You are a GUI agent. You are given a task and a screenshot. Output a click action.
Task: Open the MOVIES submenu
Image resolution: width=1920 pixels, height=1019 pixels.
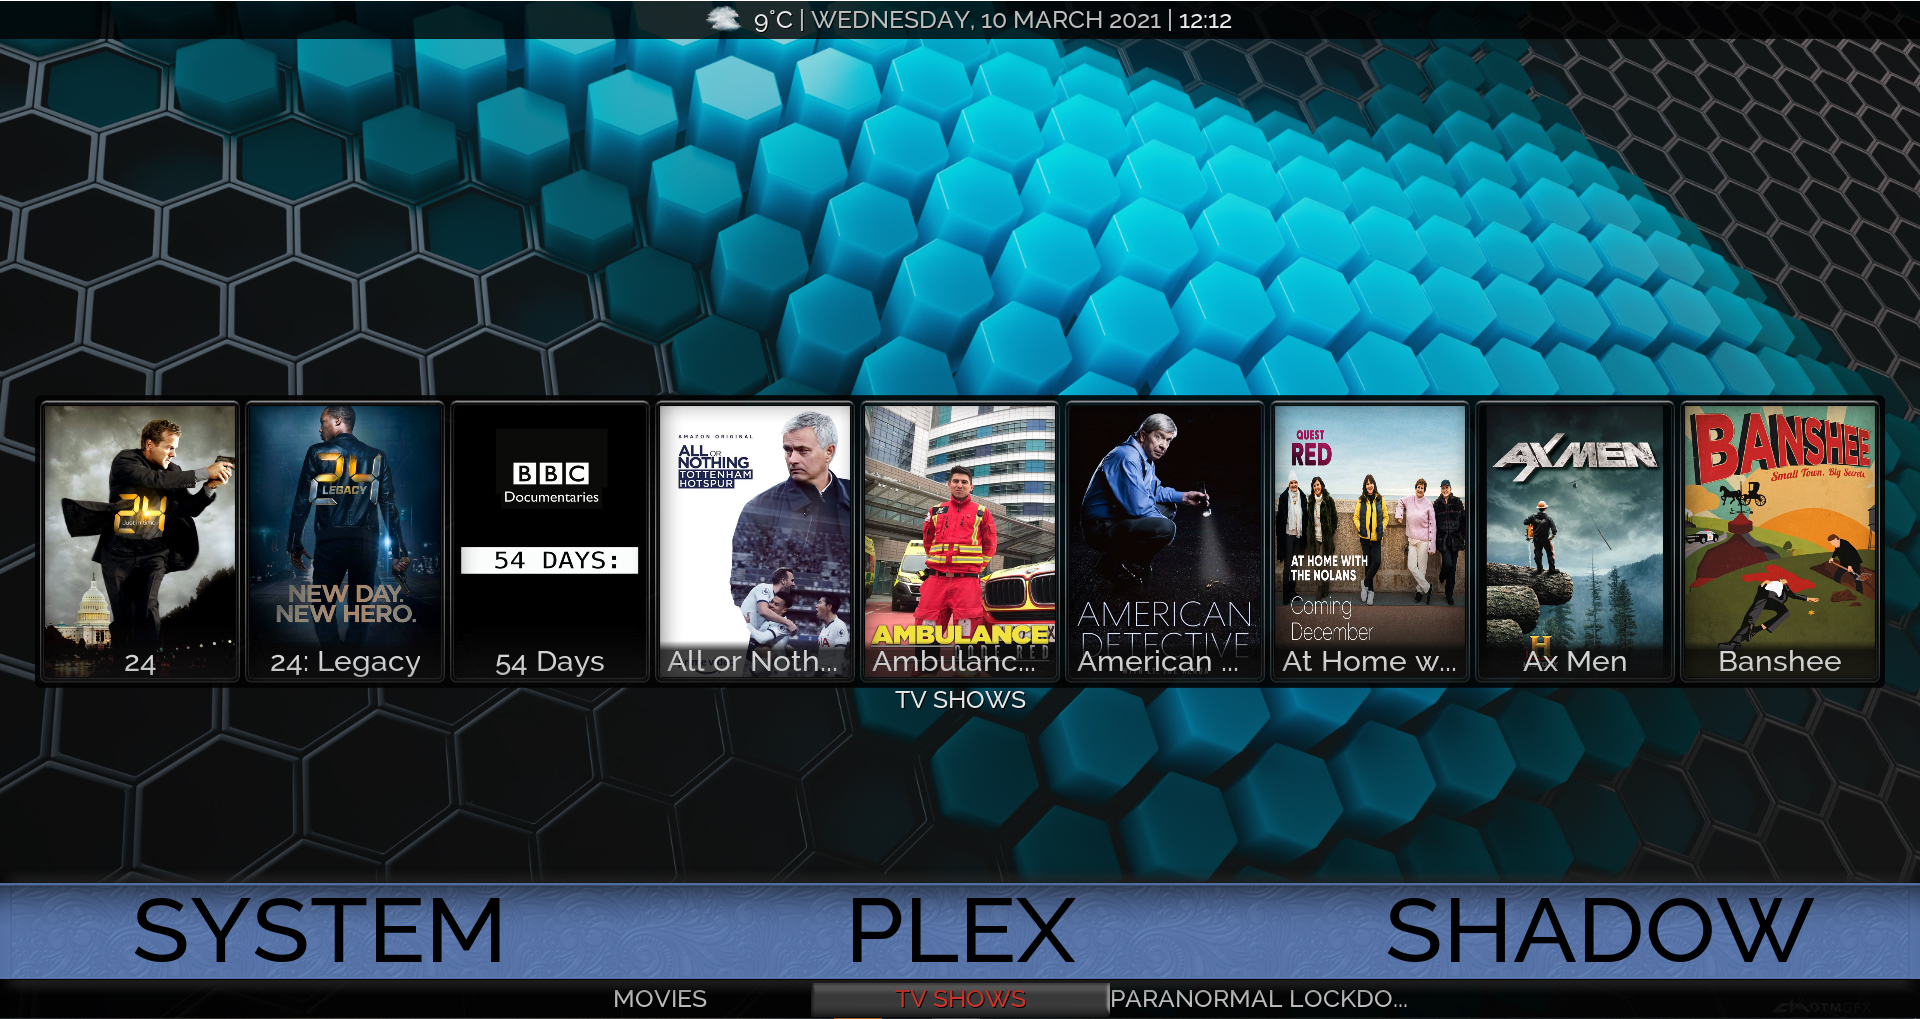pyautogui.click(x=660, y=999)
